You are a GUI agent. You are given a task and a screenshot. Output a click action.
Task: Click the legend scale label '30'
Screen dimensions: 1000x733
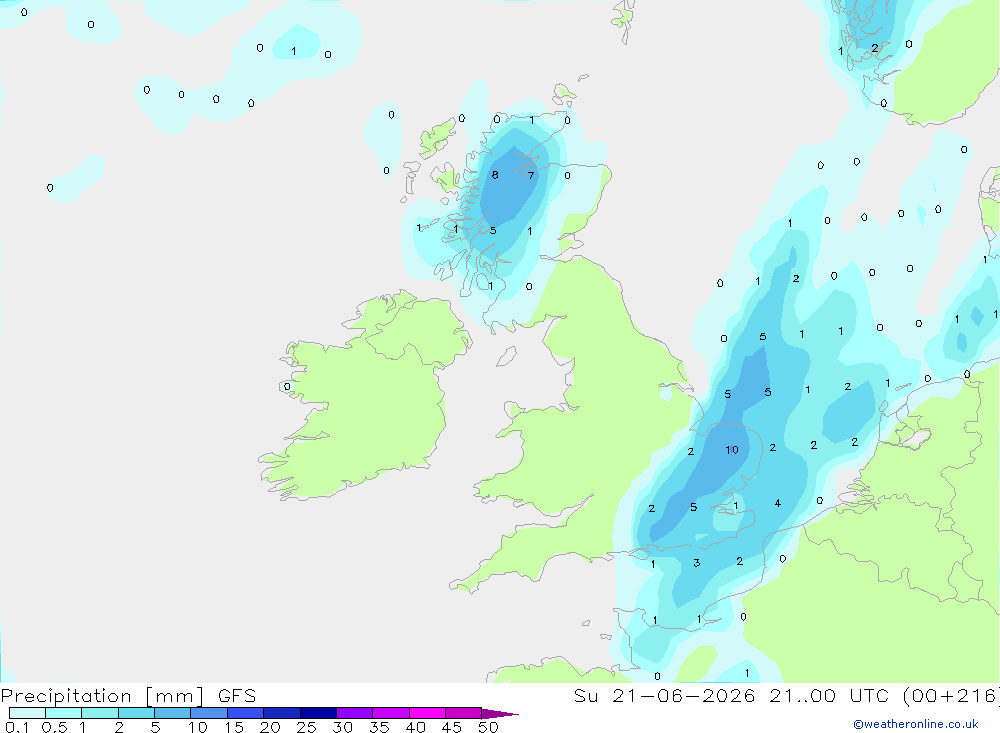(342, 727)
